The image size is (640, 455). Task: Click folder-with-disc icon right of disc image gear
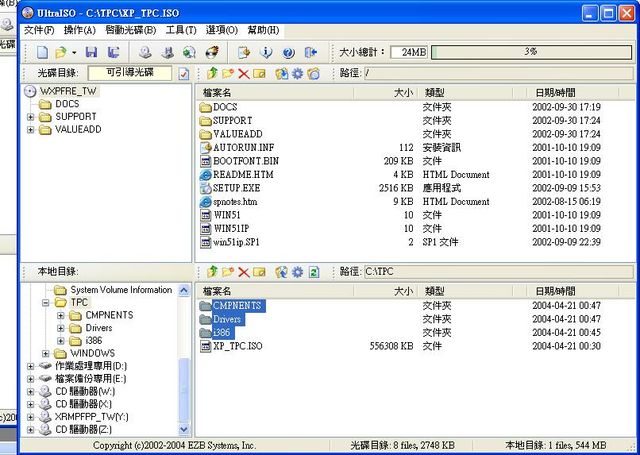coord(313,74)
